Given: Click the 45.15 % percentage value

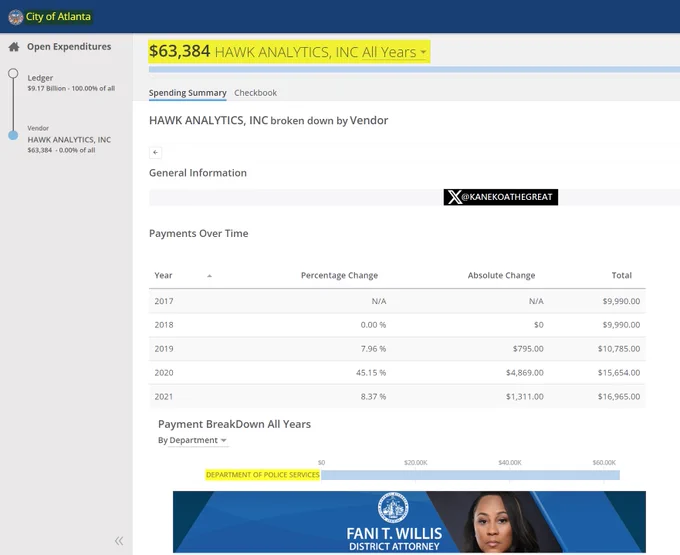Looking at the screenshot, I should pyautogui.click(x=371, y=372).
